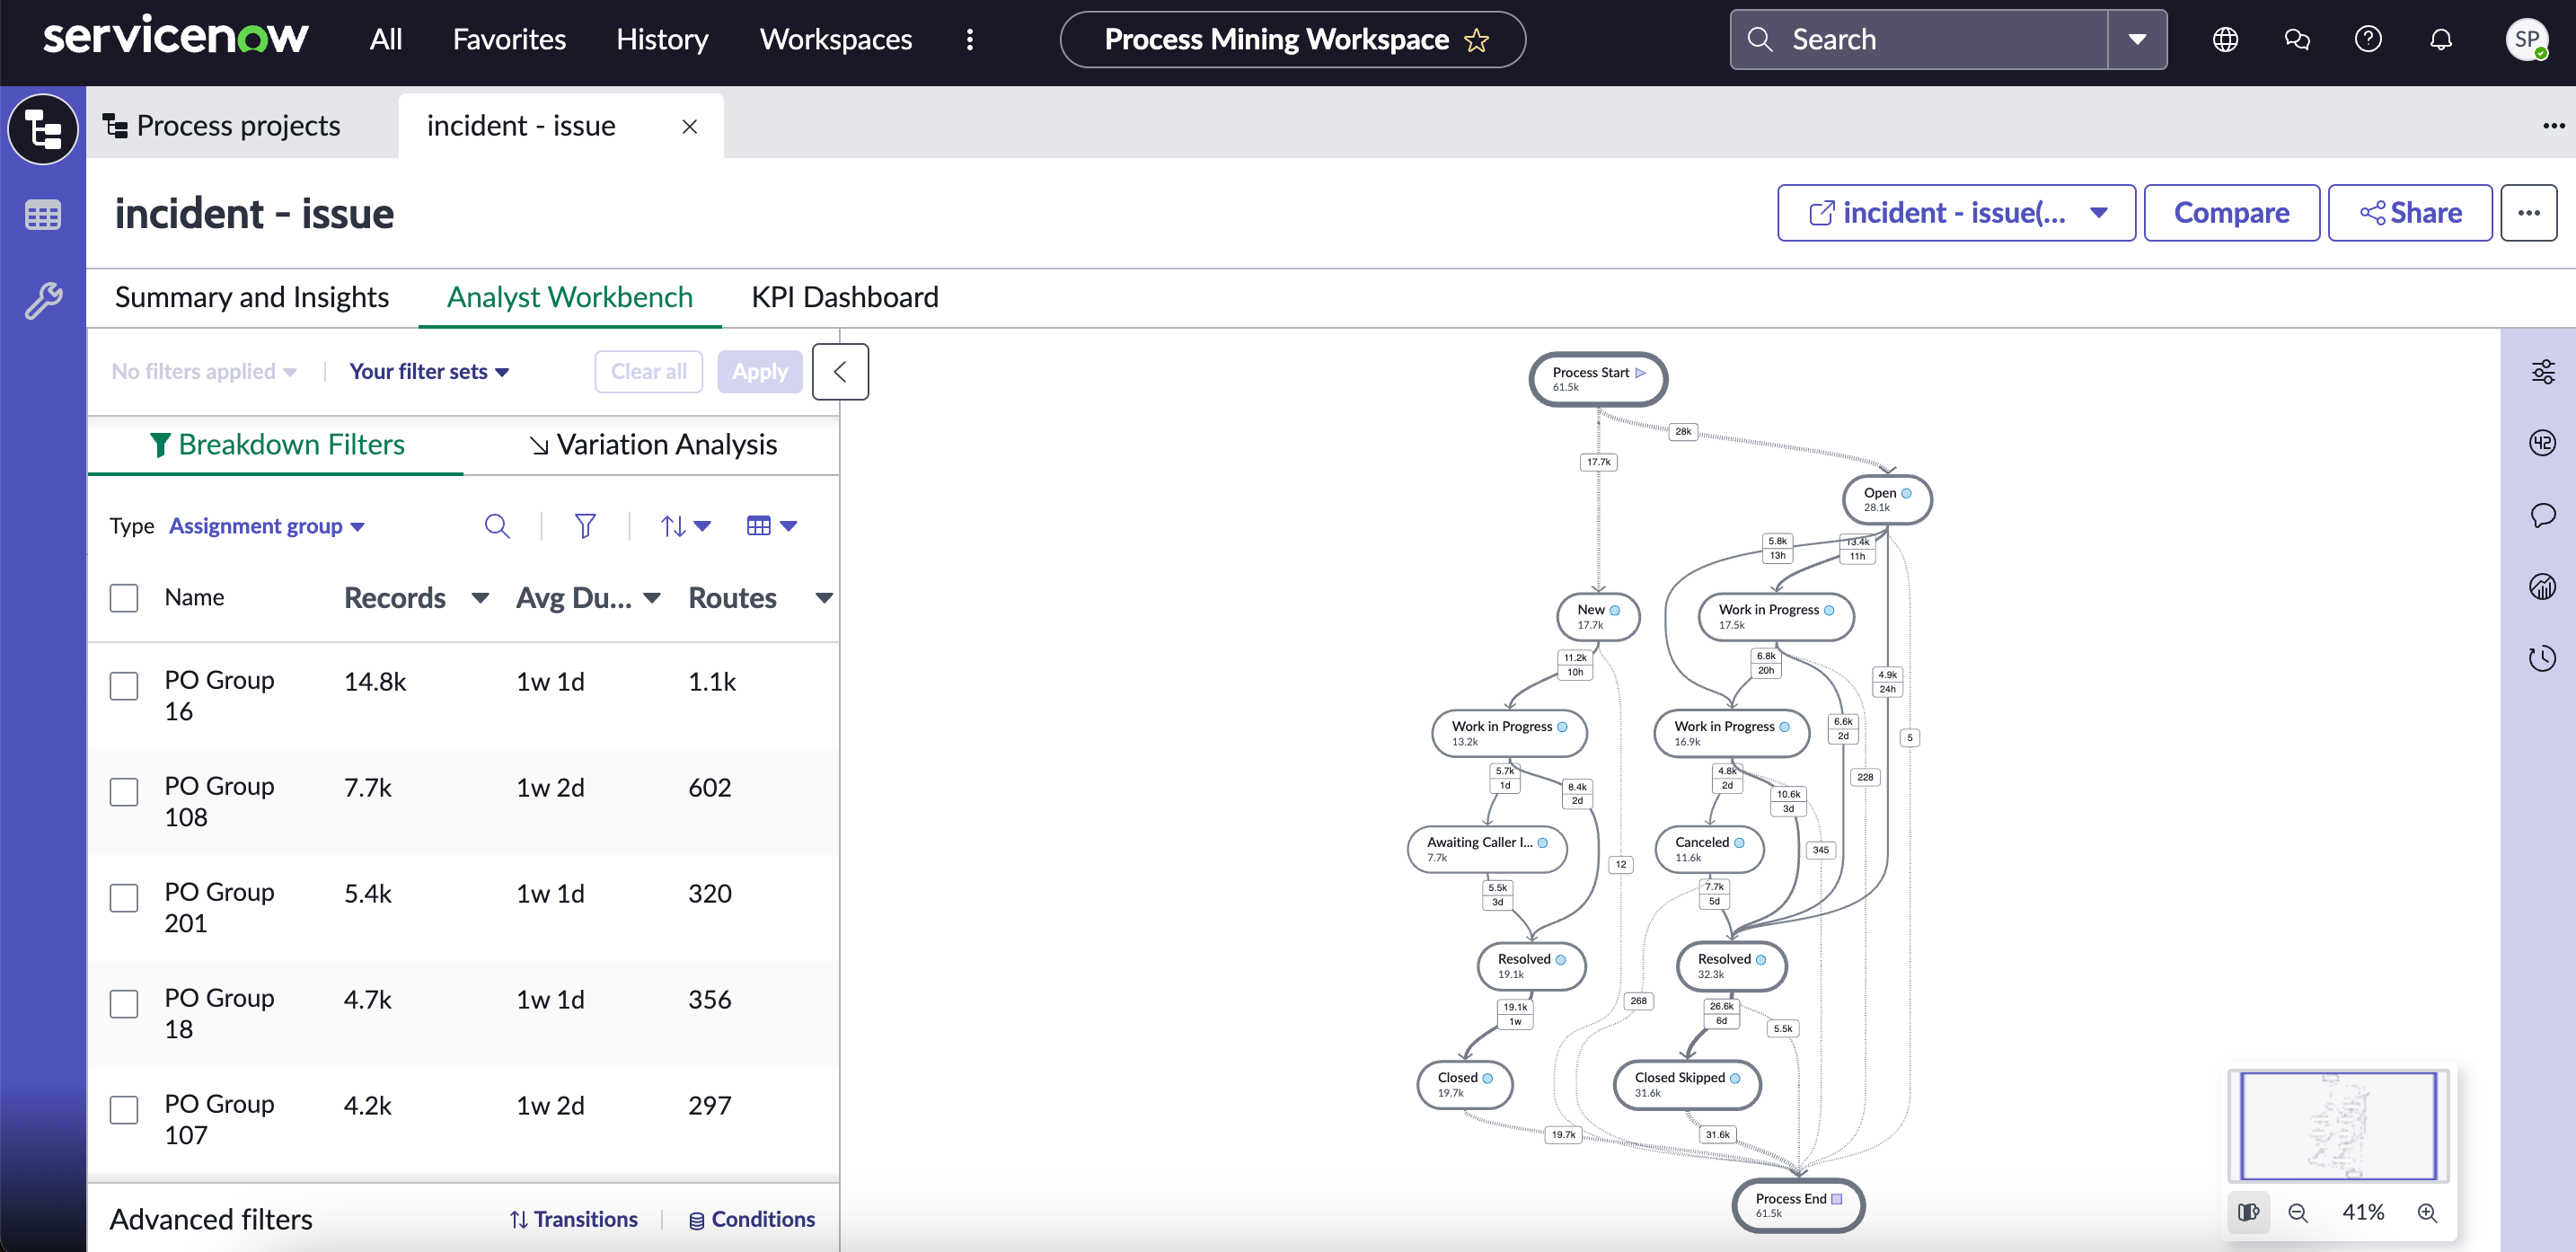Image resolution: width=2576 pixels, height=1252 pixels.
Task: Open tab bar overflow ellipsis menu
Action: 2553,126
